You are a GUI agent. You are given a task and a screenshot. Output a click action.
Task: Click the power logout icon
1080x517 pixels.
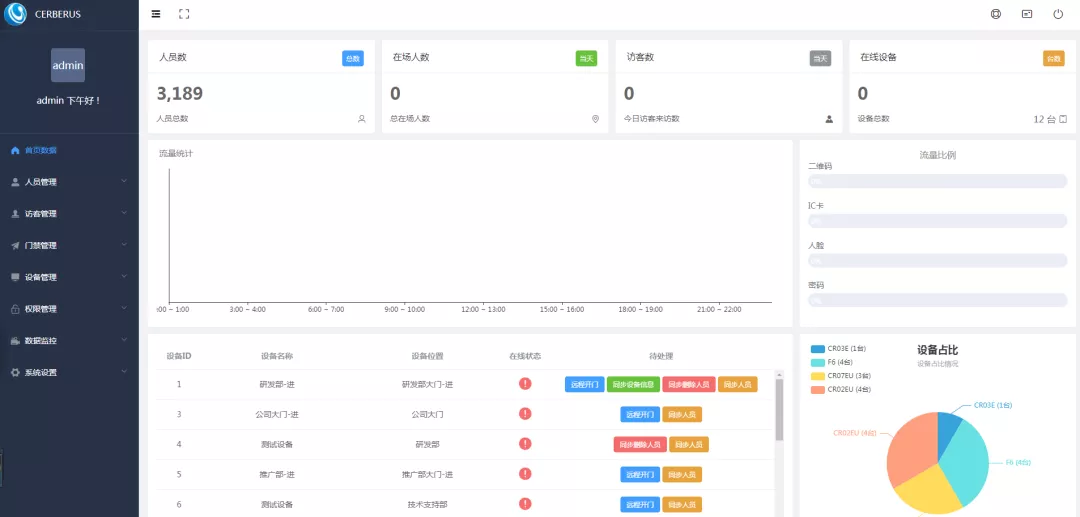(1058, 14)
